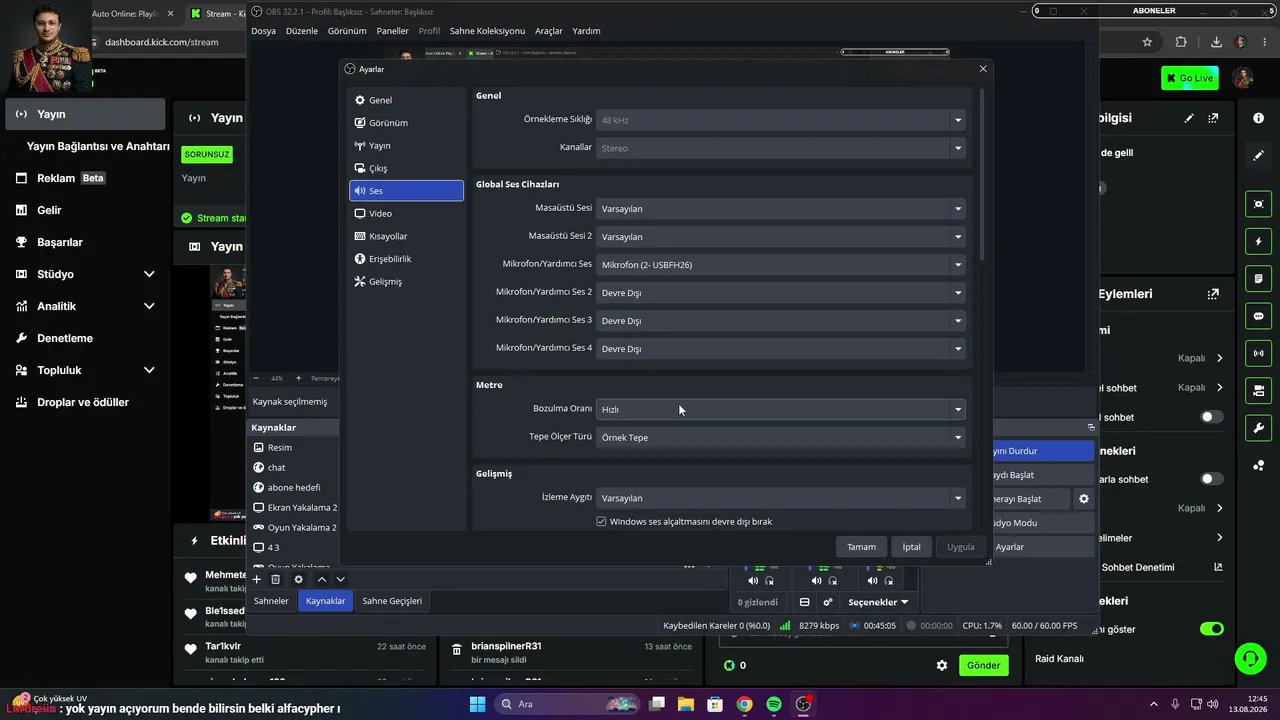
Task: Move source up with arrow icon
Action: tap(322, 579)
